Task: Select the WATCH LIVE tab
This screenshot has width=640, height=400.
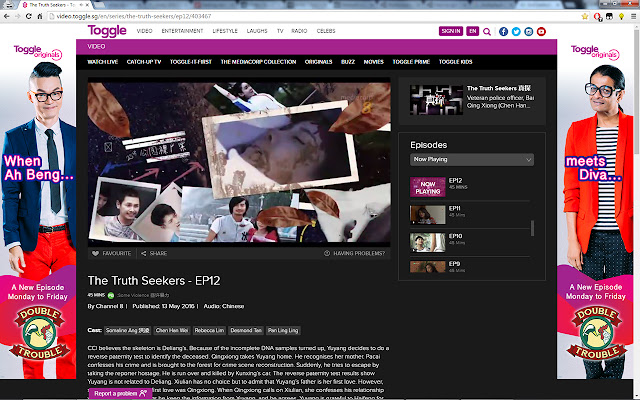Action: pos(102,62)
